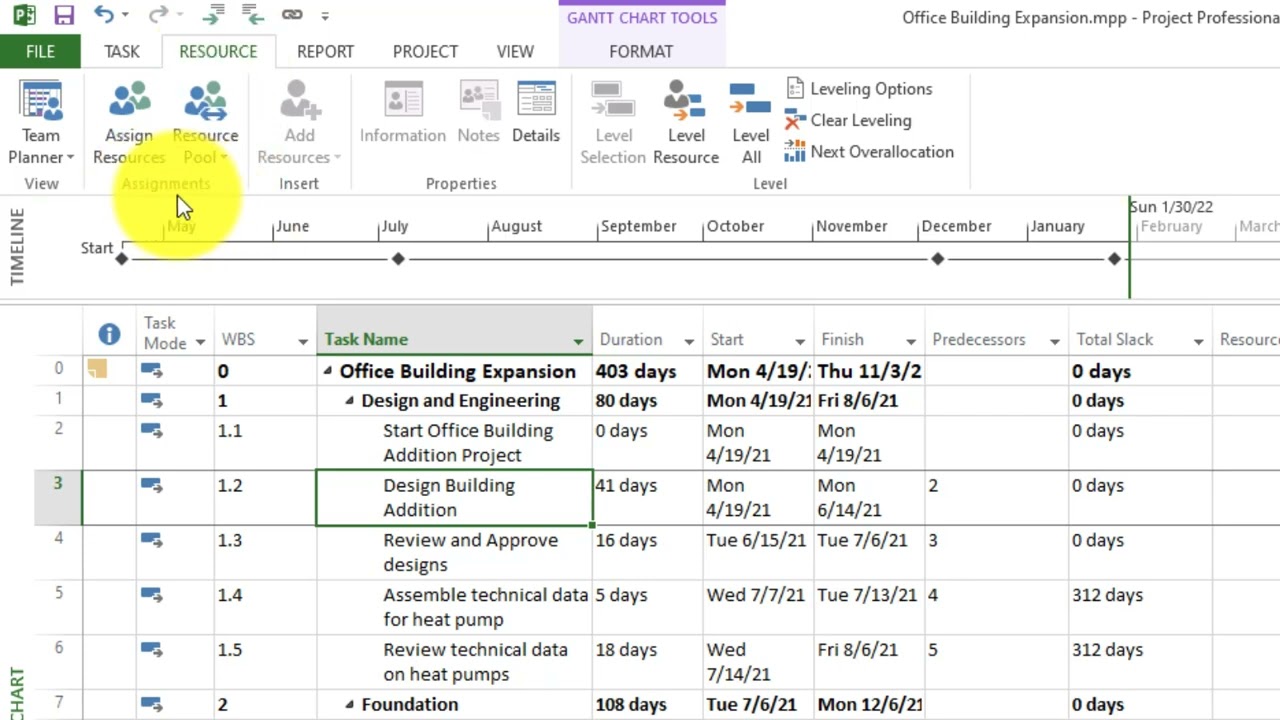Click the indicators info column header icon
The width and height of the screenshot is (1280, 720).
(109, 335)
